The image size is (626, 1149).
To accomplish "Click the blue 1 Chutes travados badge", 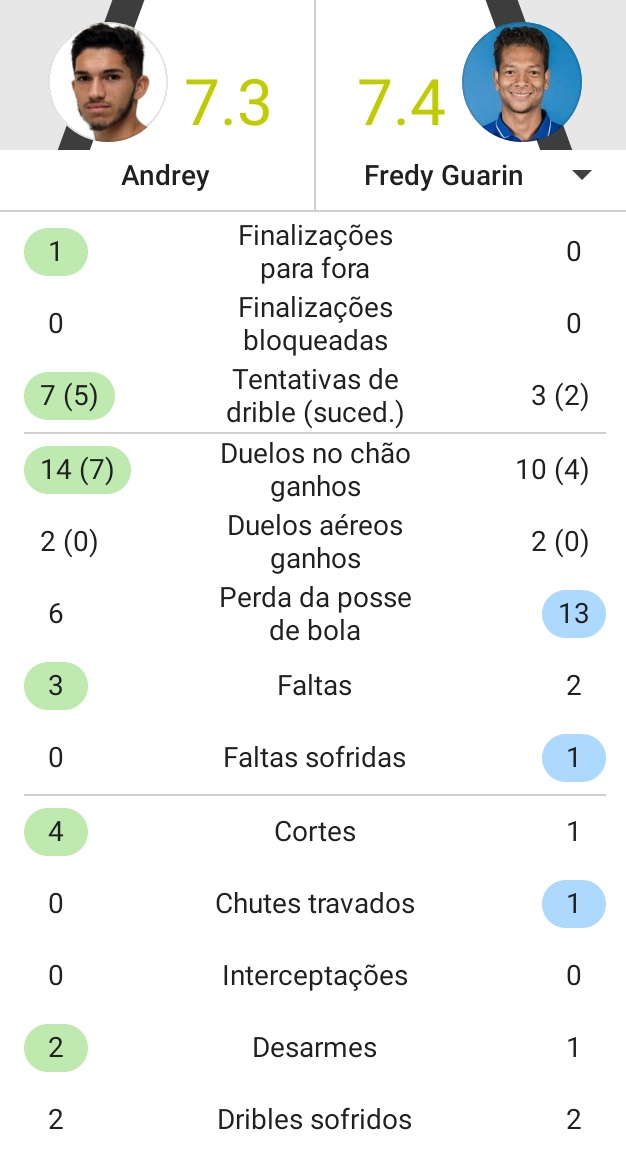I will (x=573, y=903).
